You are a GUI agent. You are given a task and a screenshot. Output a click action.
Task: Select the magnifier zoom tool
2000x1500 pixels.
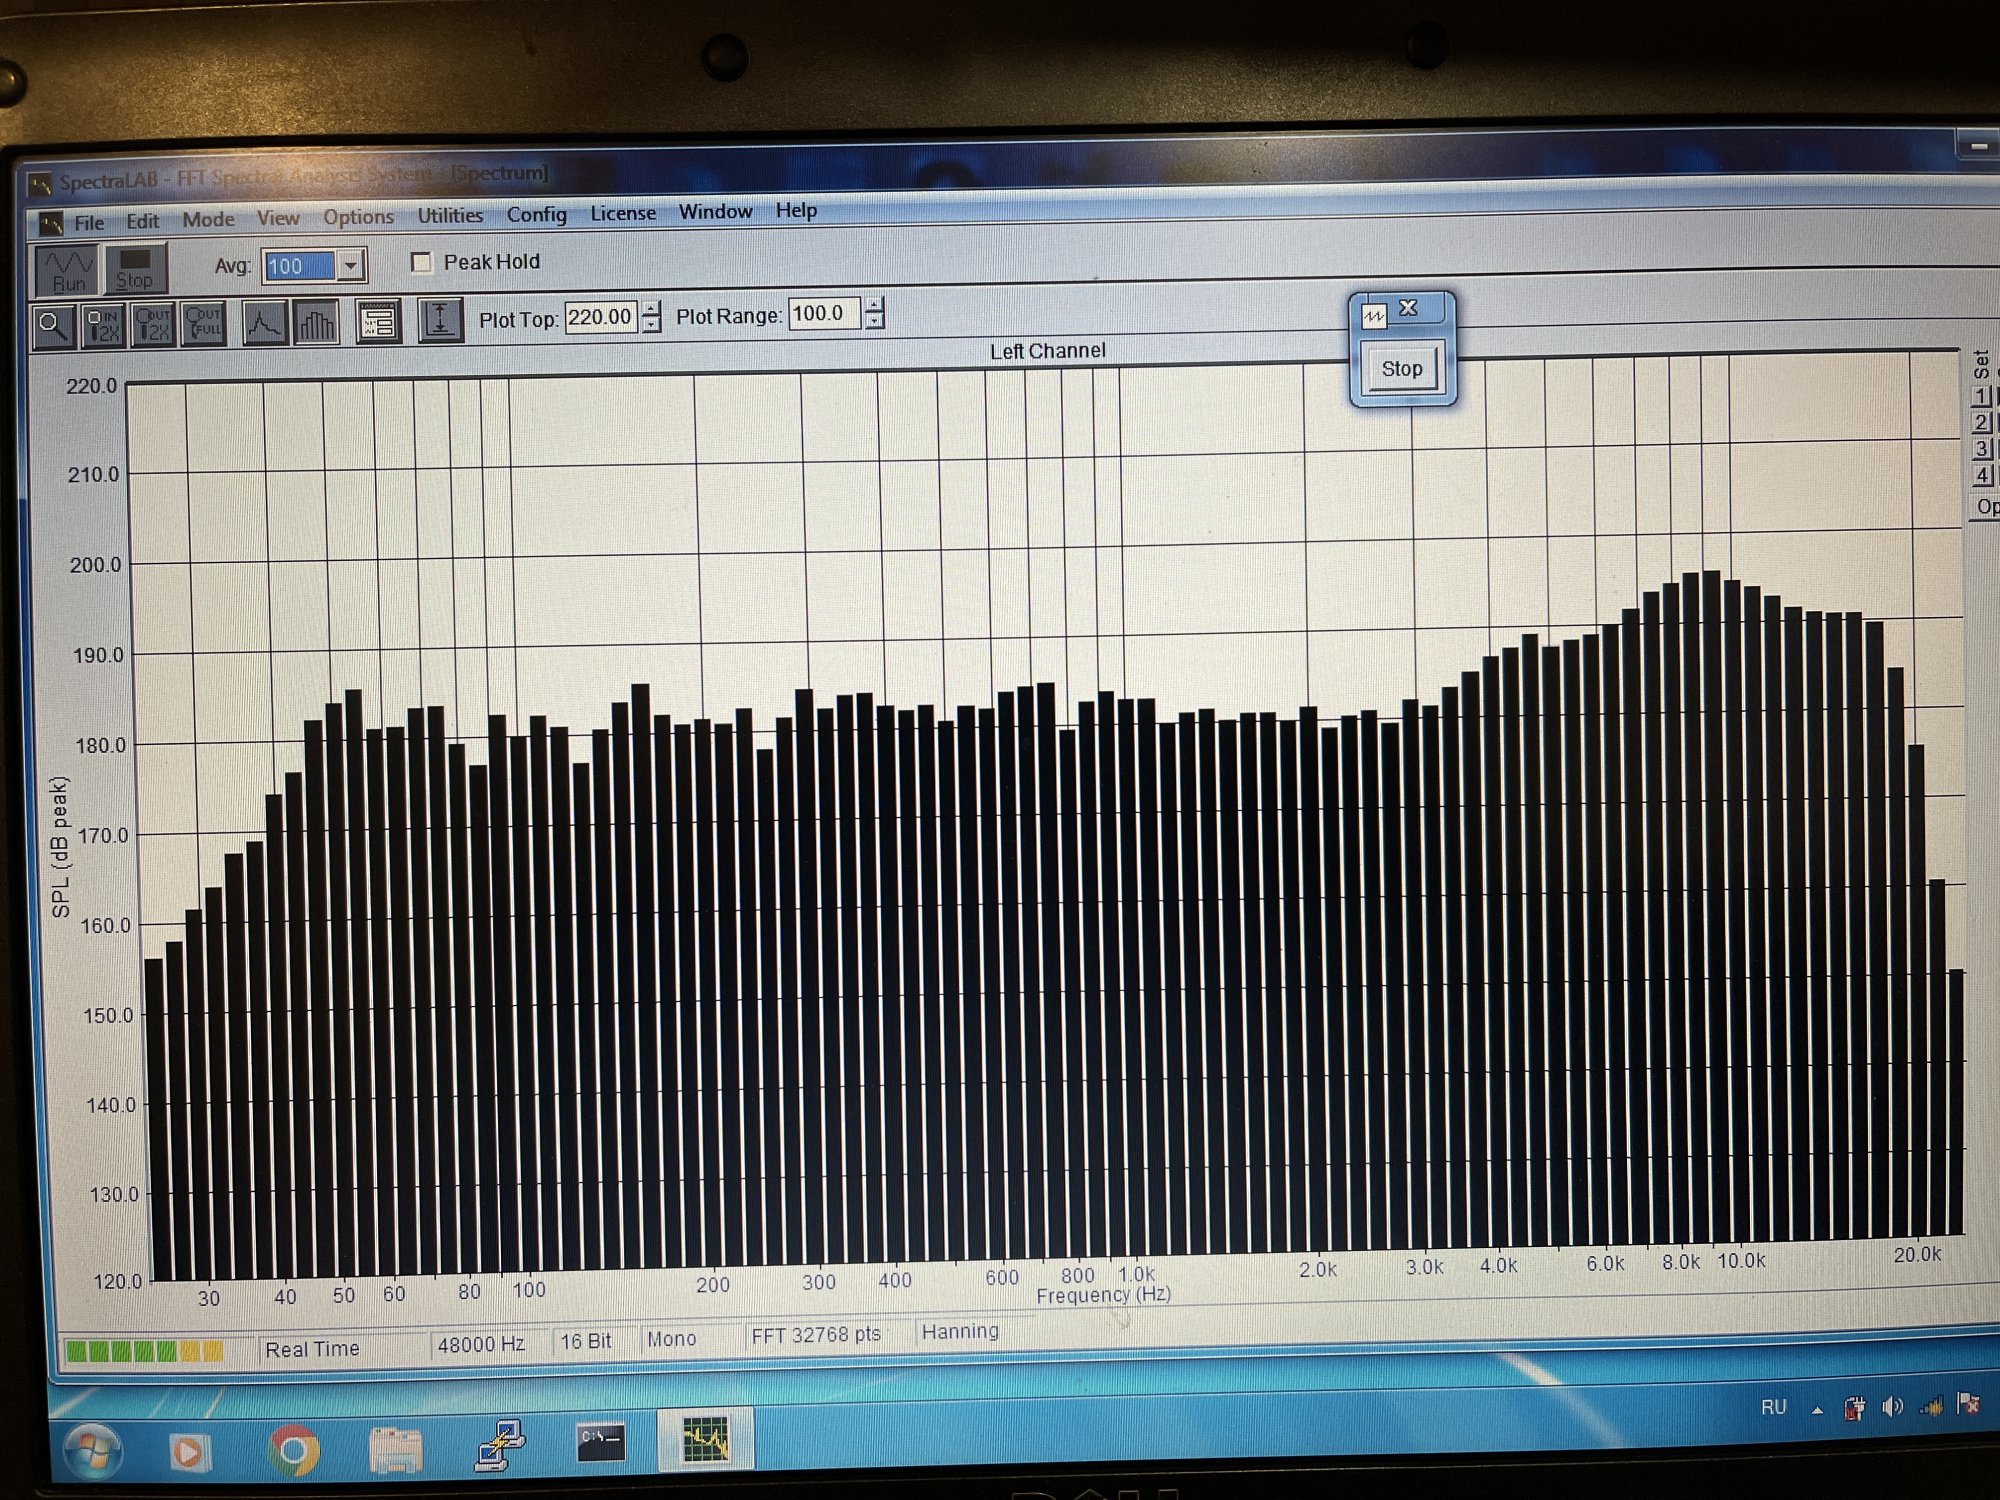coord(53,326)
